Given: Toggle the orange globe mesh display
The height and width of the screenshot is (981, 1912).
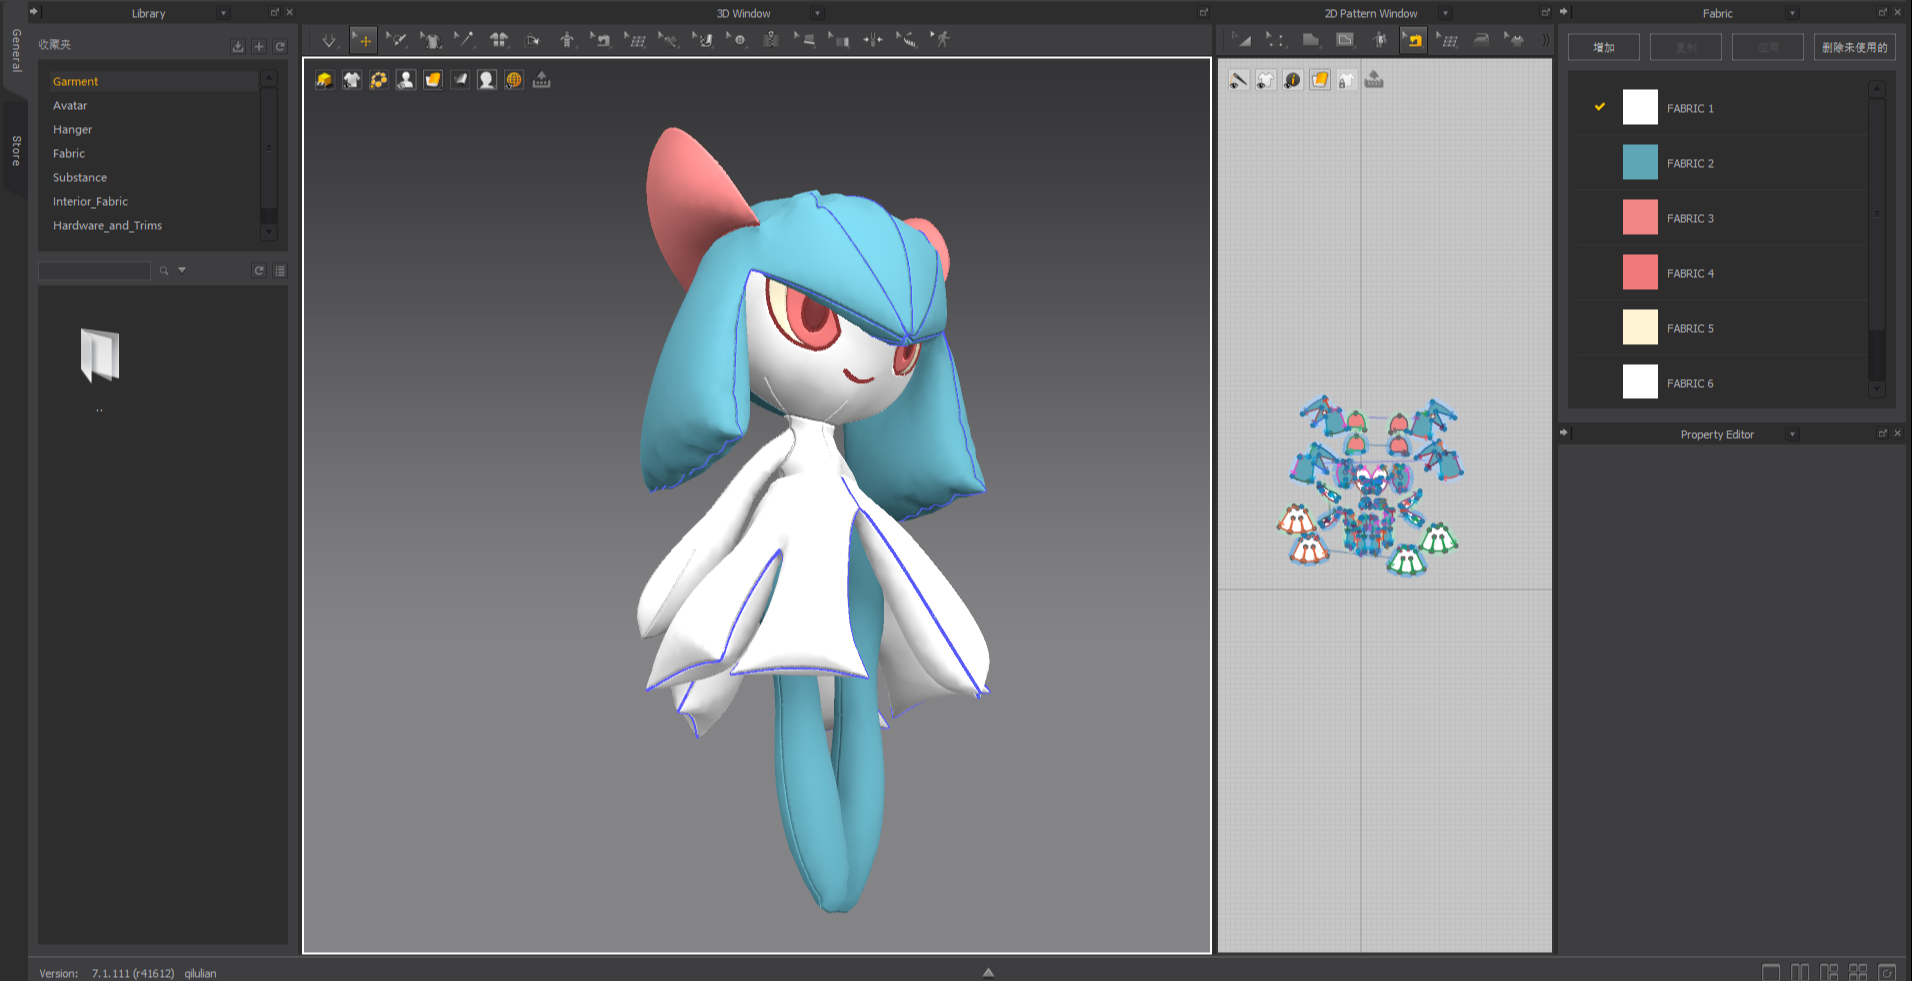Looking at the screenshot, I should [513, 80].
